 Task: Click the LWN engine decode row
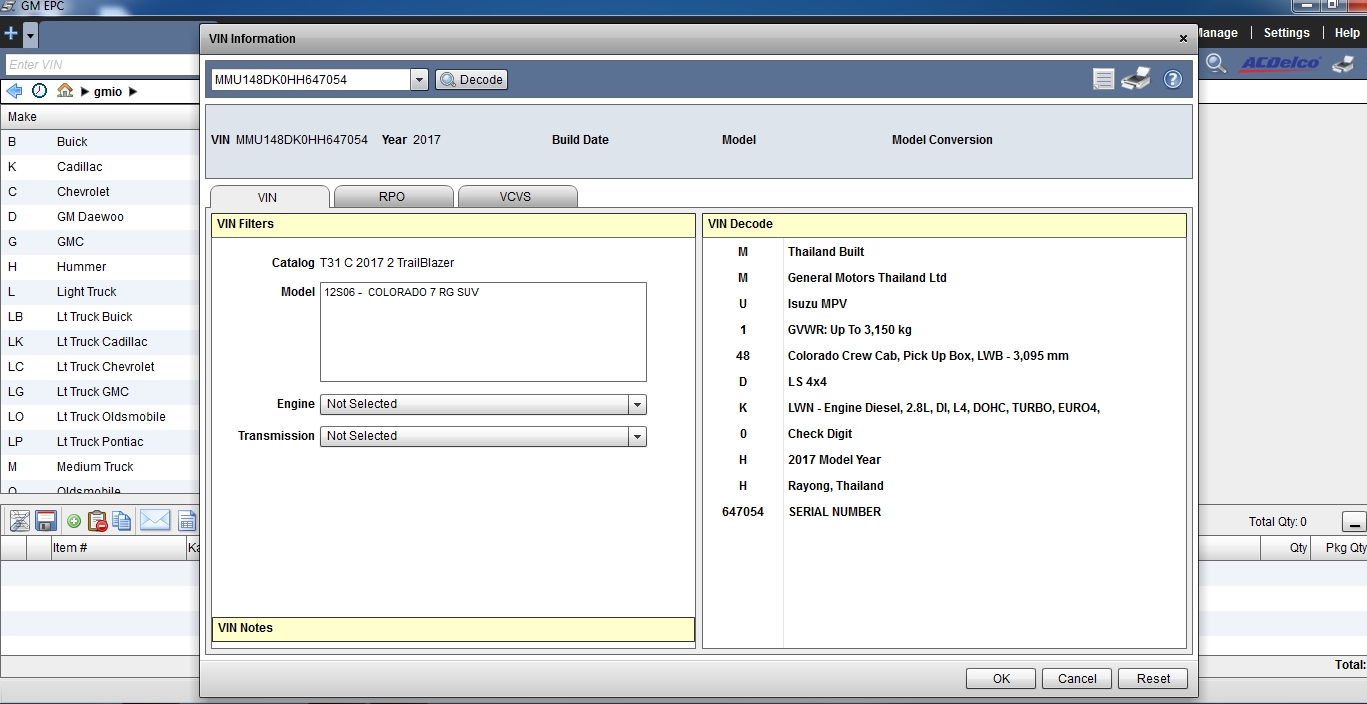pyautogui.click(x=944, y=408)
